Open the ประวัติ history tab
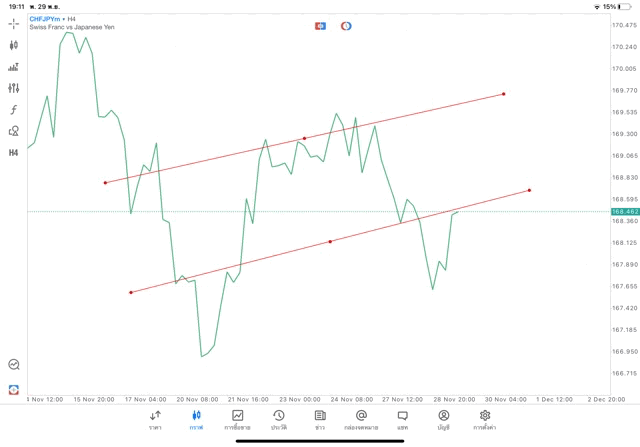This screenshot has width=640, height=447. point(279,420)
